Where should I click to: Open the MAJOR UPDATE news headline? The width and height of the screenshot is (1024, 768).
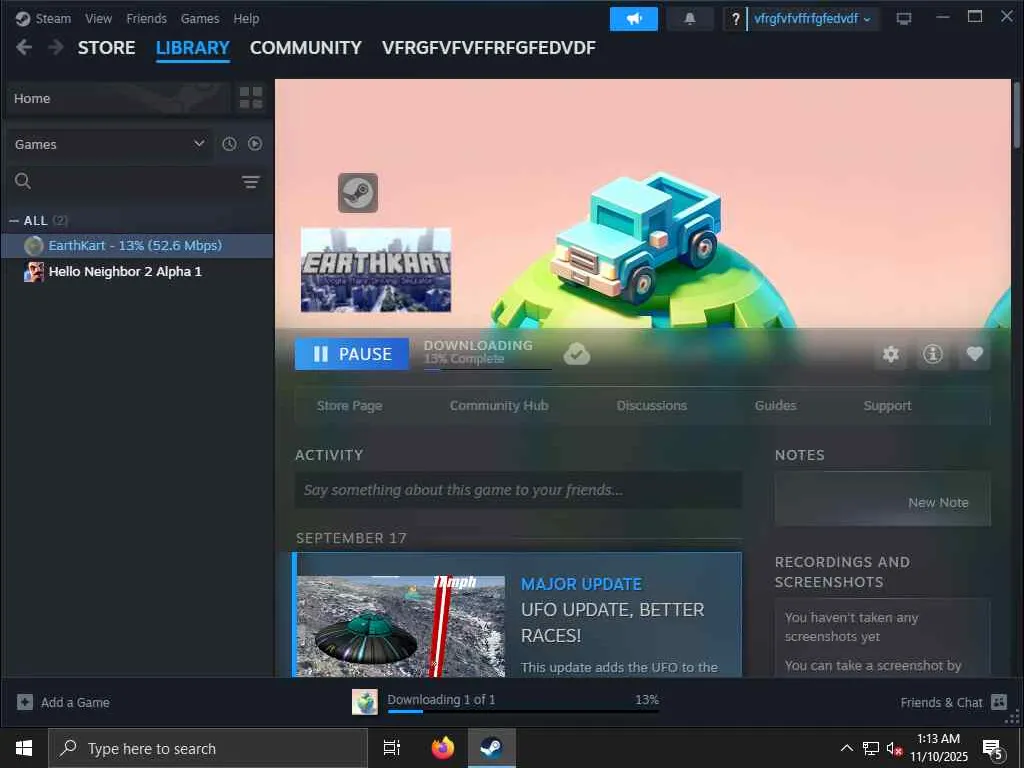(x=581, y=584)
